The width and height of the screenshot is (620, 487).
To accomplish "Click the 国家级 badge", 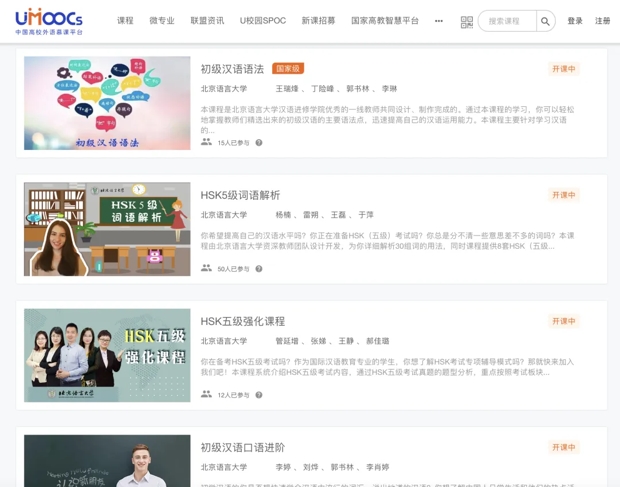I will tap(288, 69).
